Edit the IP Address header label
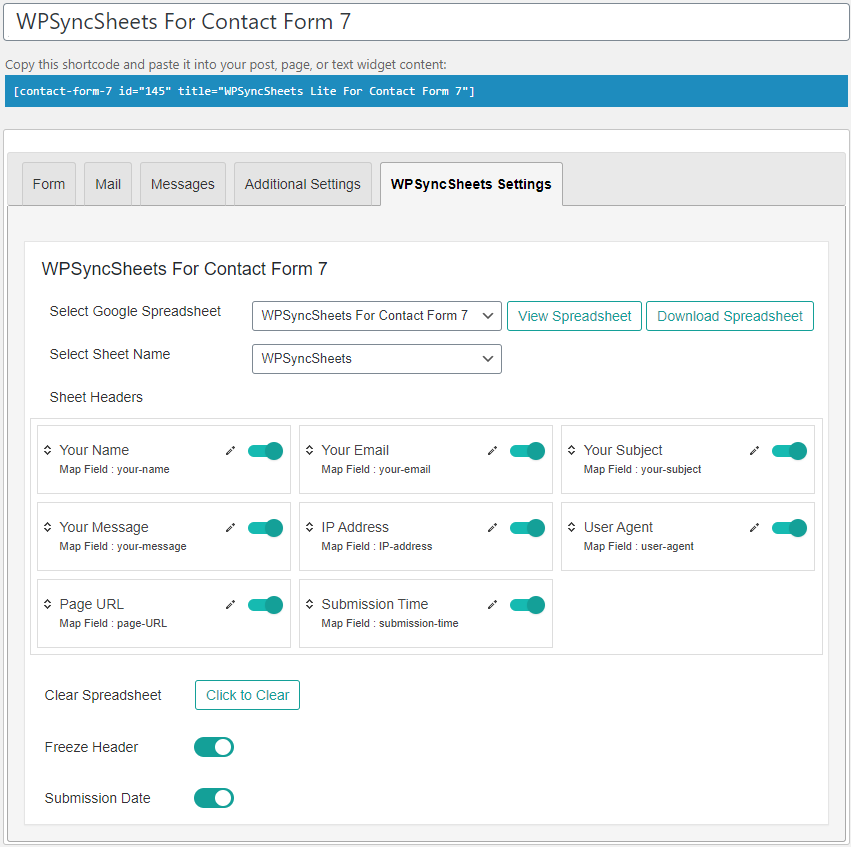The height and width of the screenshot is (847, 851). [x=492, y=528]
